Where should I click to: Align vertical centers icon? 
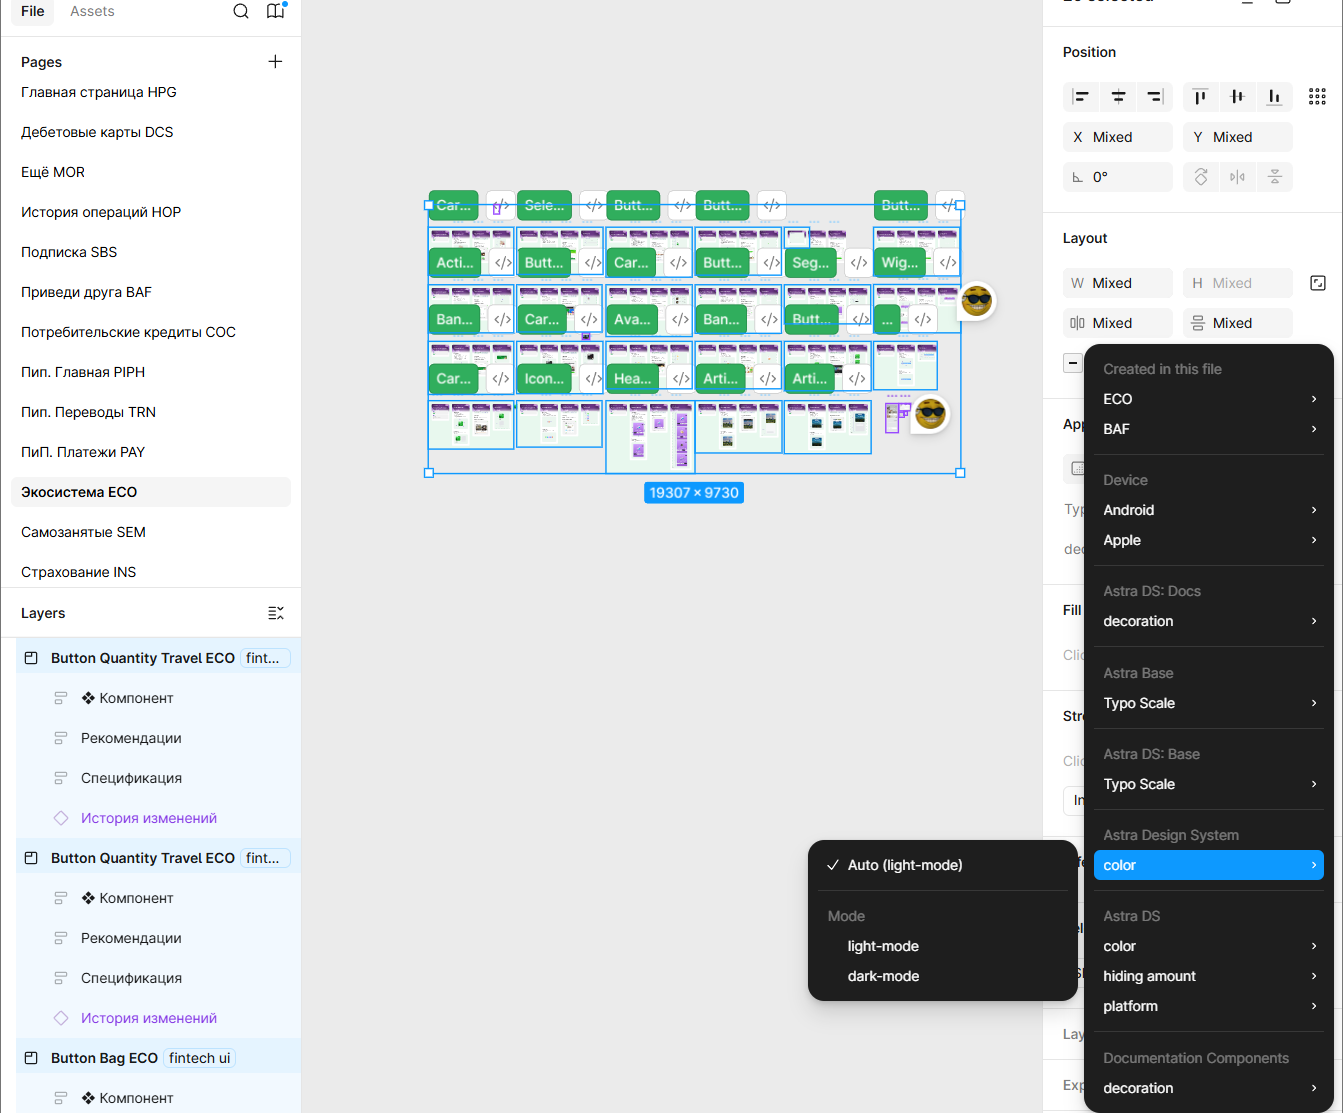pos(1237,97)
